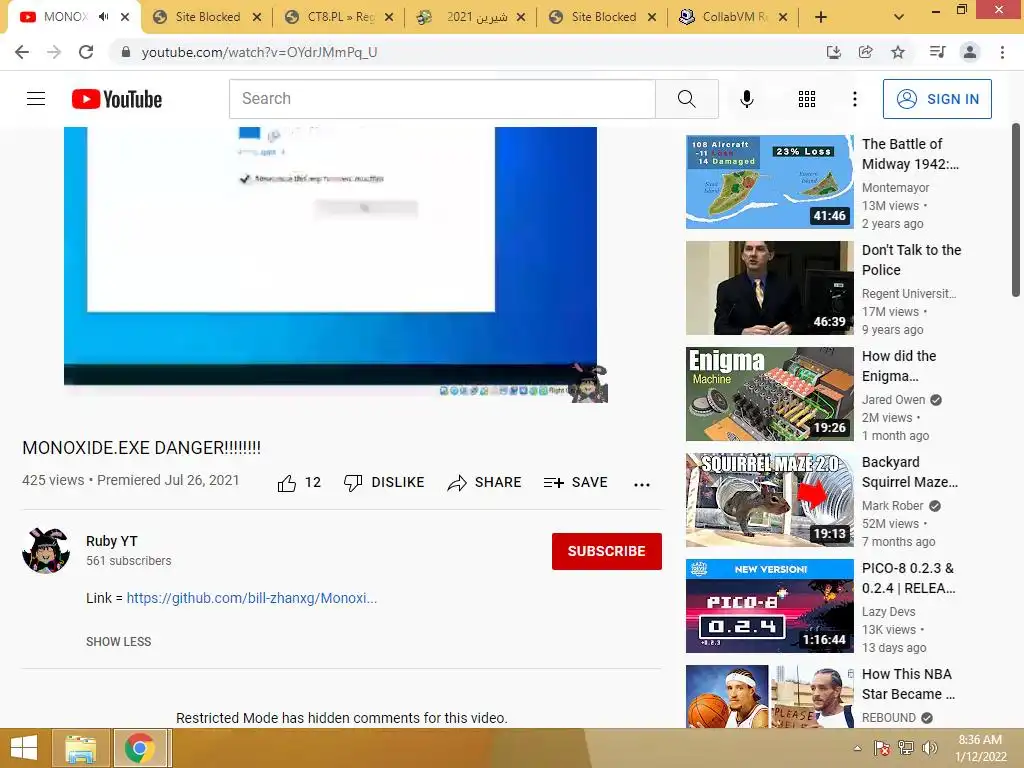Go to YouTube home via logo

pyautogui.click(x=117, y=99)
